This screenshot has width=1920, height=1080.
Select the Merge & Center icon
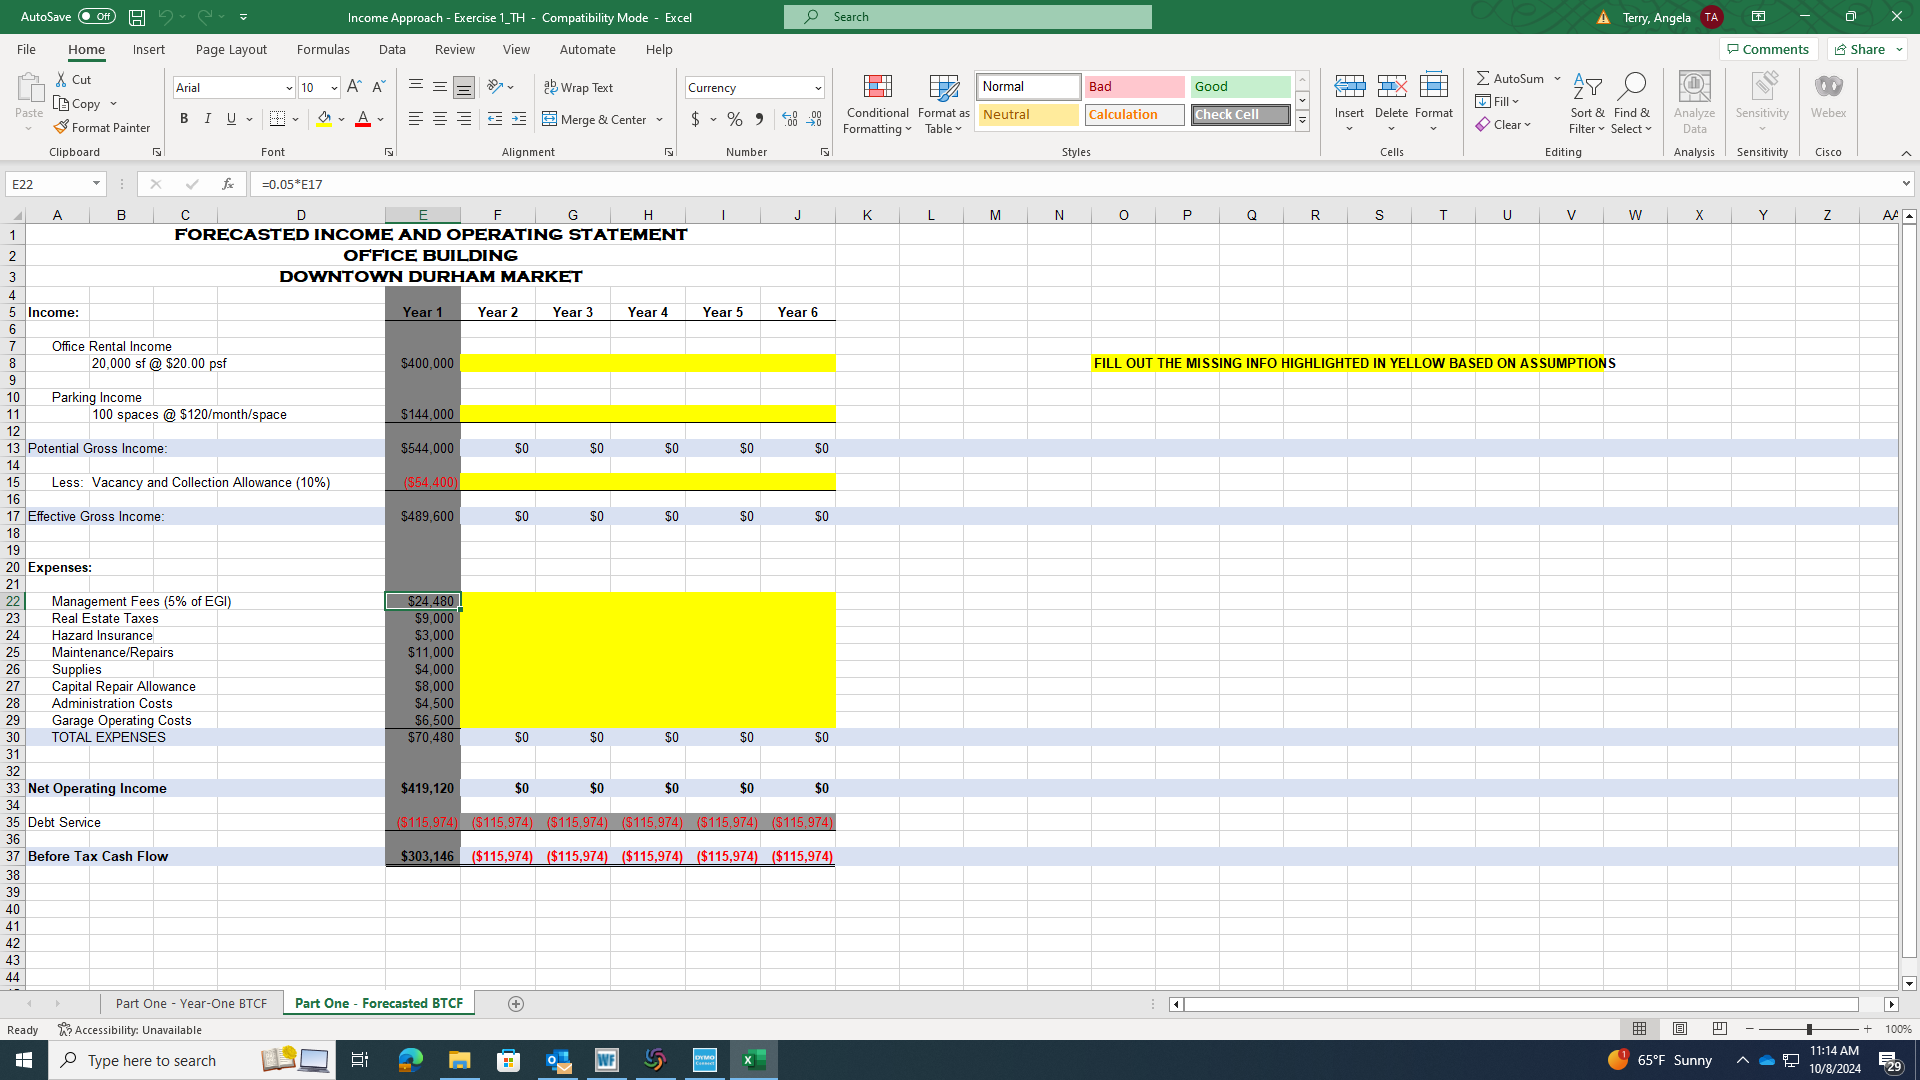550,119
